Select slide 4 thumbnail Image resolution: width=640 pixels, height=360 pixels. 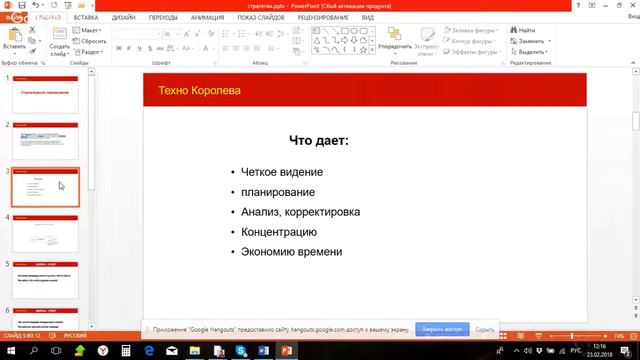point(45,233)
